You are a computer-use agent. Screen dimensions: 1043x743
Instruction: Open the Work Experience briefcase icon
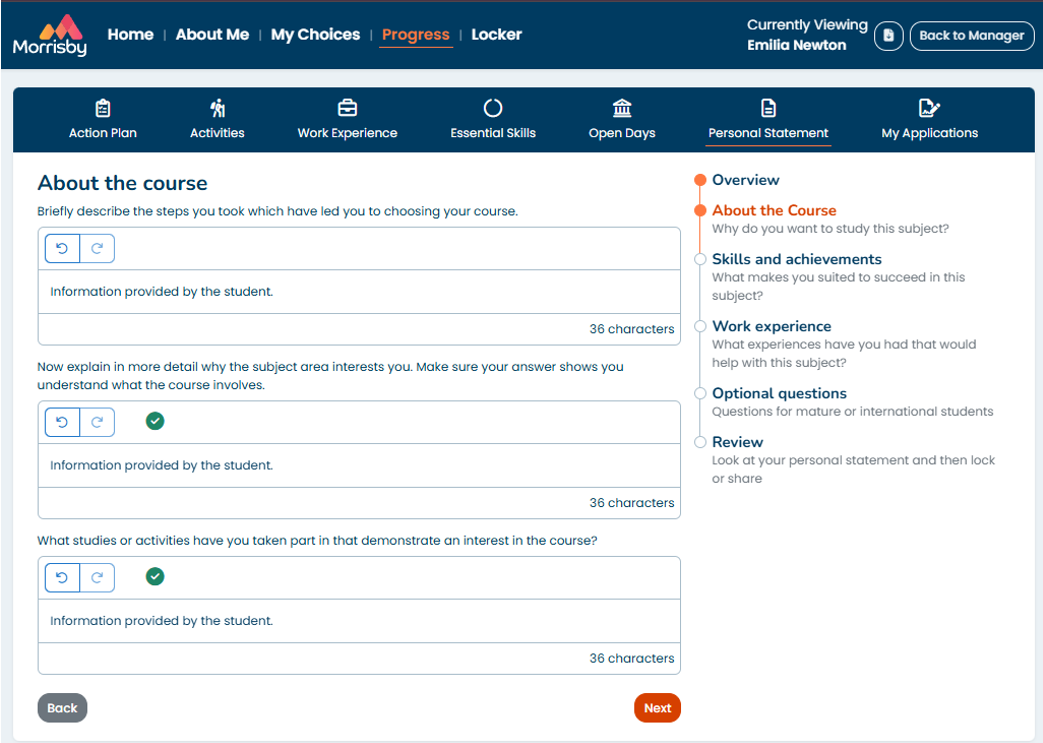347,108
